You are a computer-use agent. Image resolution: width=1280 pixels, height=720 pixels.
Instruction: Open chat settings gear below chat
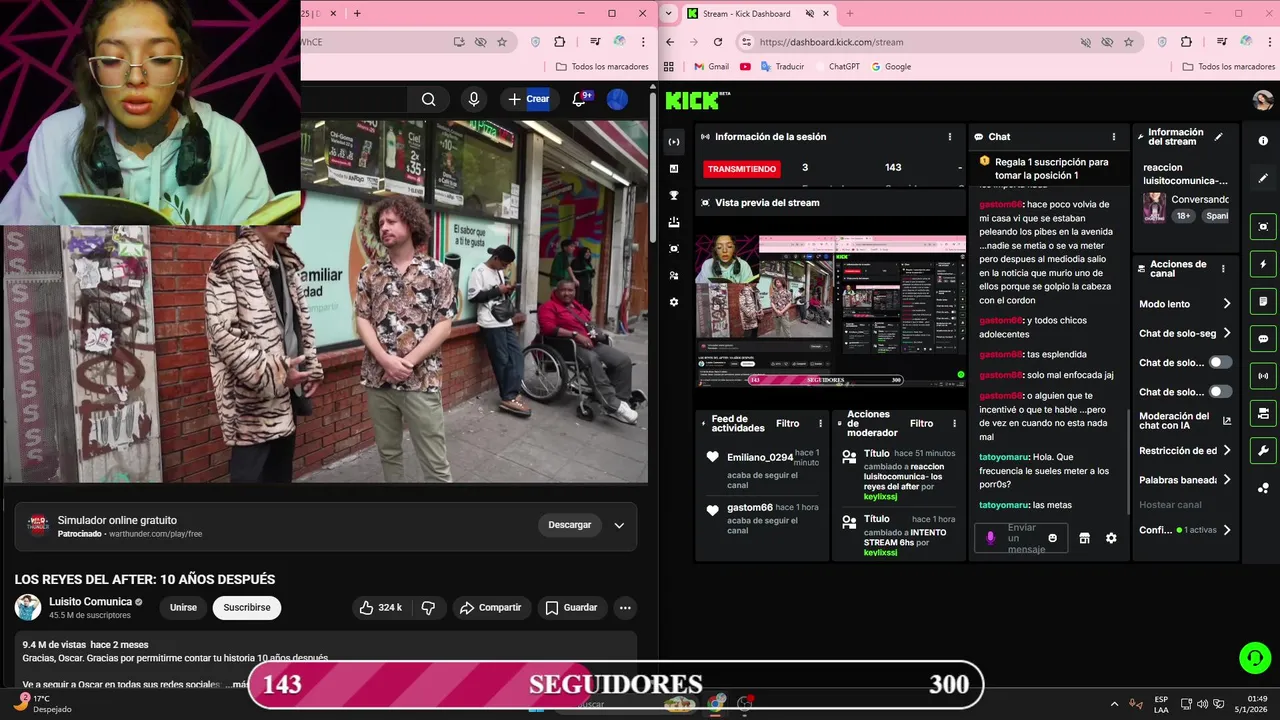pos(1111,538)
